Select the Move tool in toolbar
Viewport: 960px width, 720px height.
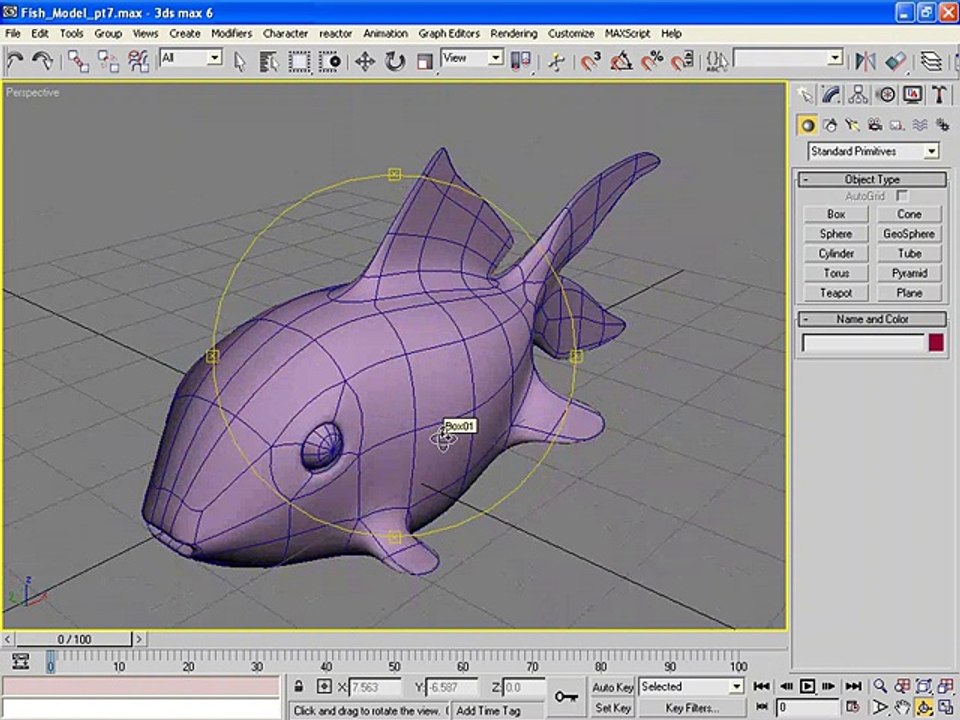(365, 61)
